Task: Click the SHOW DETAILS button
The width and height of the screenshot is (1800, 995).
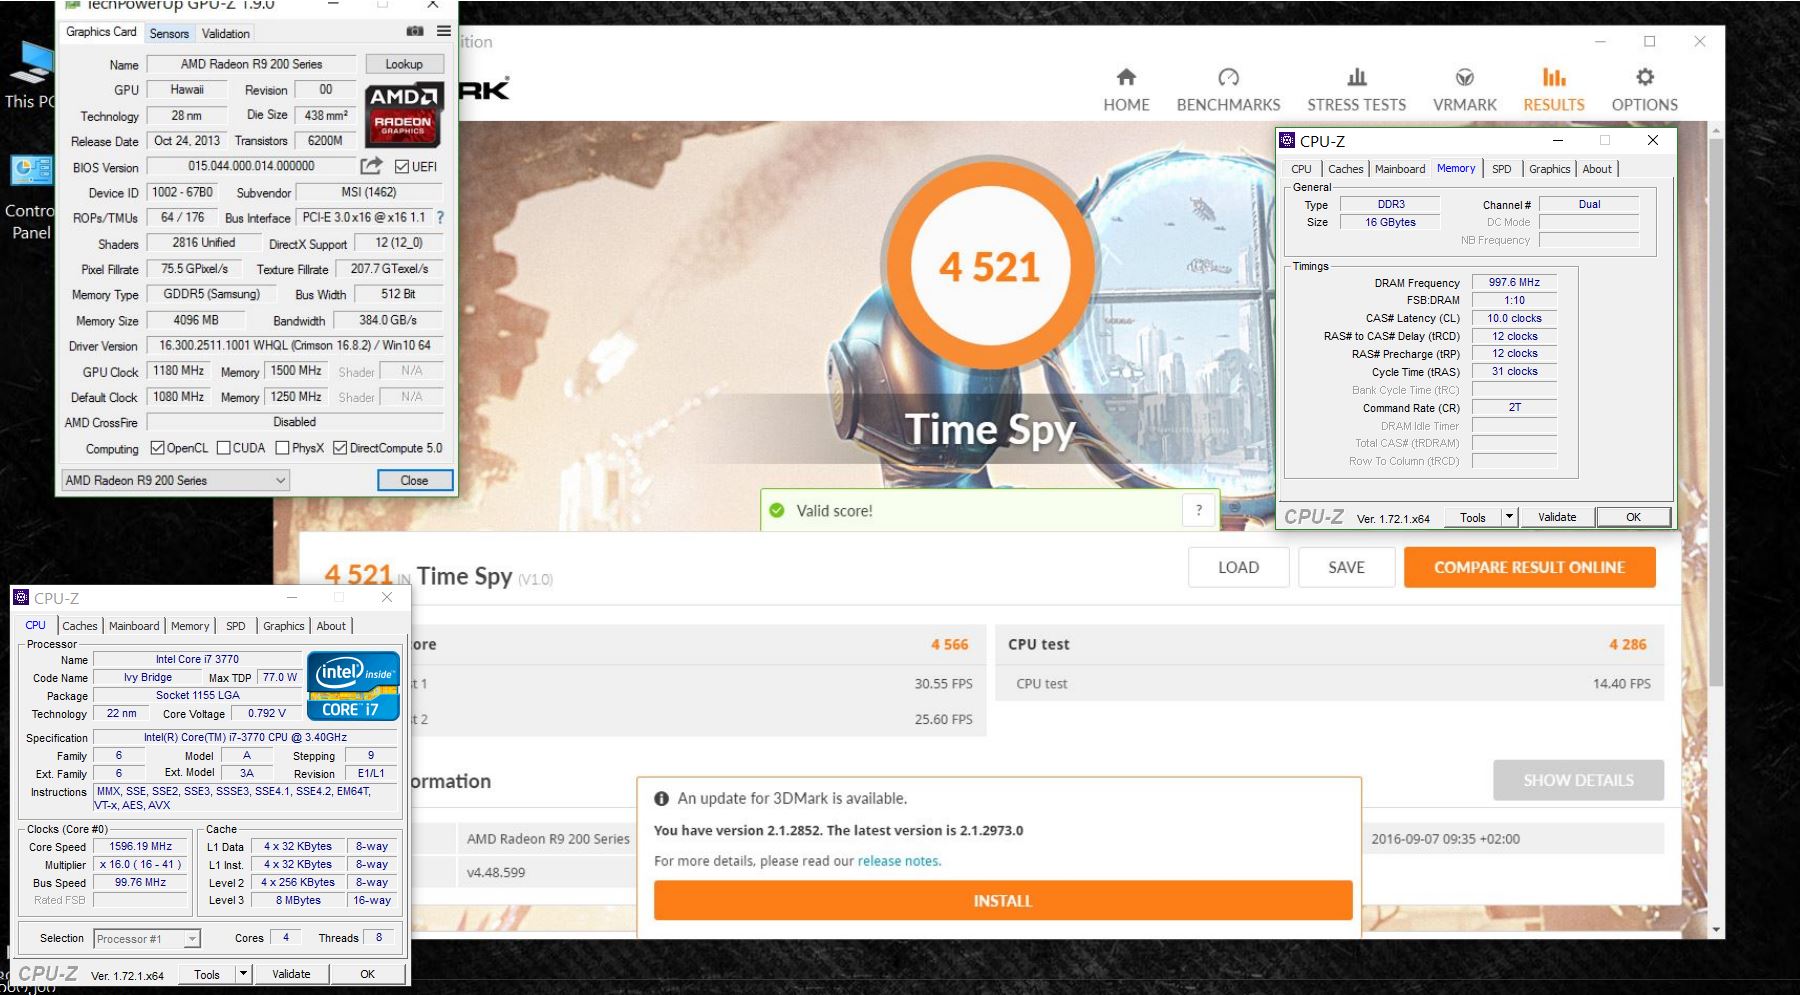Action: click(x=1578, y=780)
